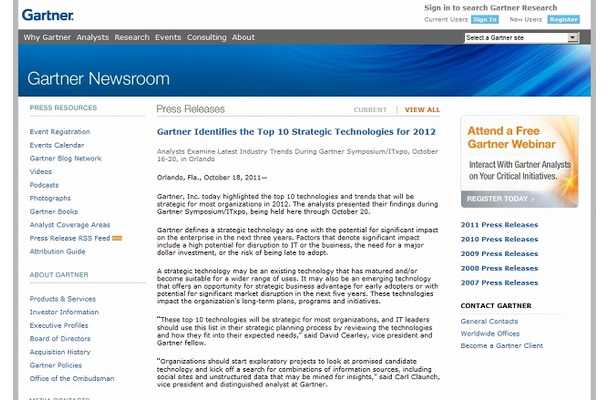Open the Why Gartner menu
This screenshot has width=610, height=400.
point(47,37)
